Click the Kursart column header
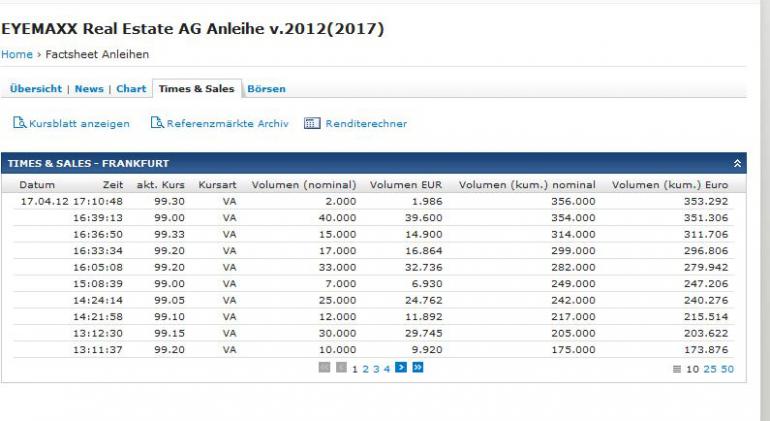 [x=217, y=185]
